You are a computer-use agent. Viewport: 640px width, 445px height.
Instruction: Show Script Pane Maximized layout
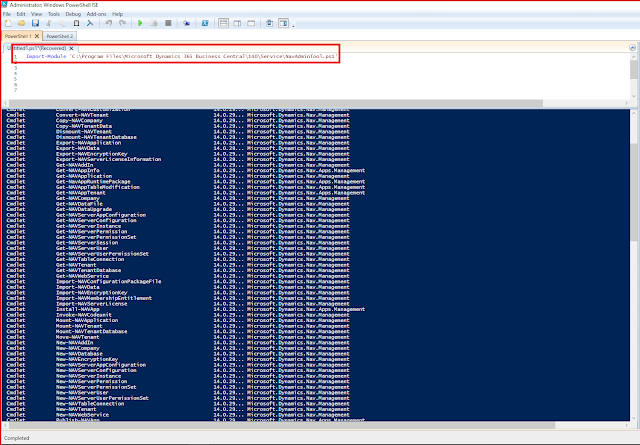point(251,23)
